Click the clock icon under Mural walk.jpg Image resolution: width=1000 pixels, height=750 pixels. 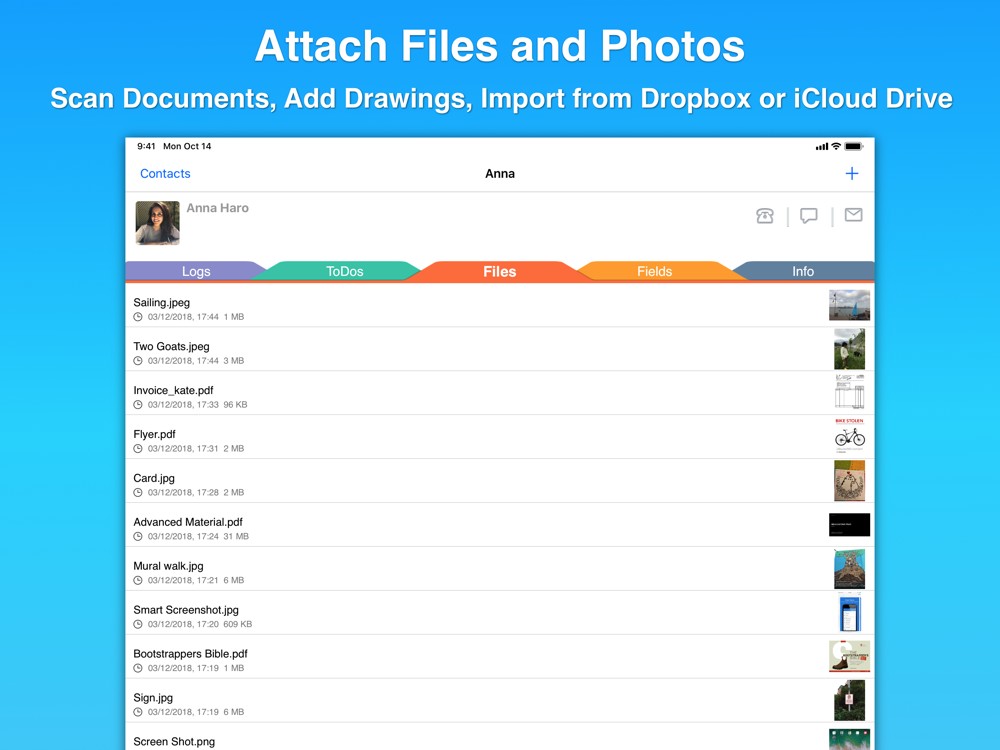tap(138, 580)
